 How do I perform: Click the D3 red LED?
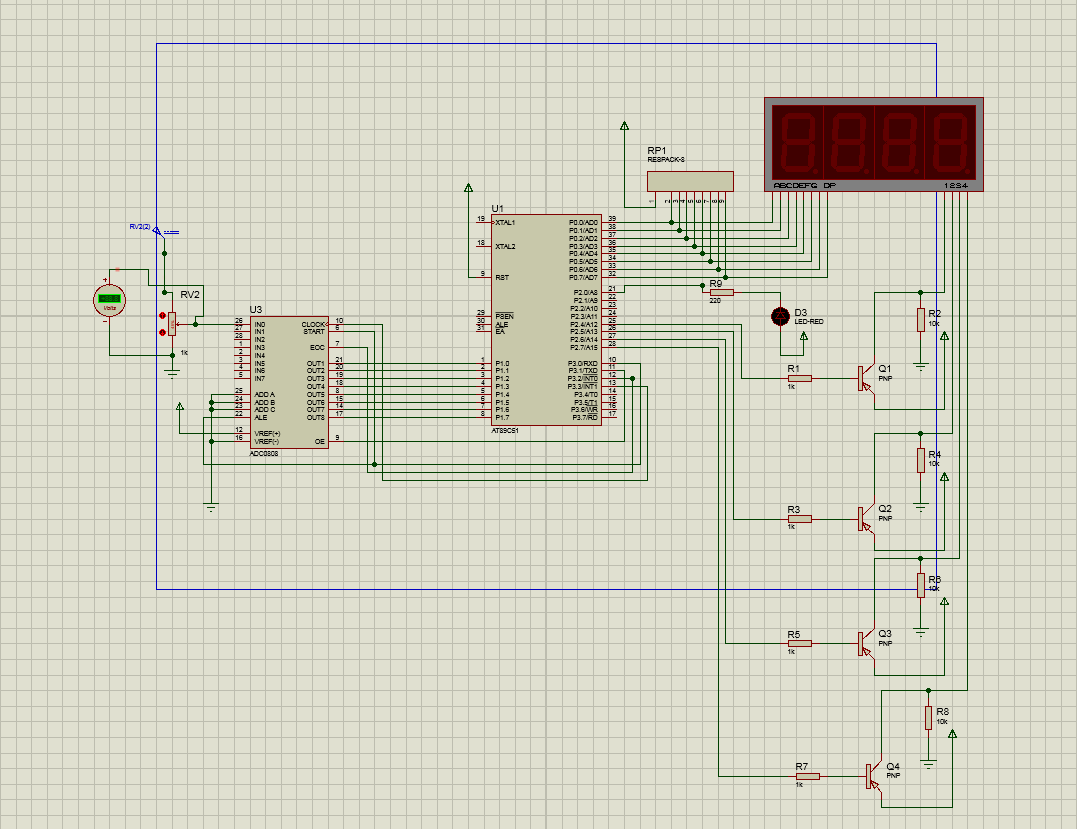780,316
